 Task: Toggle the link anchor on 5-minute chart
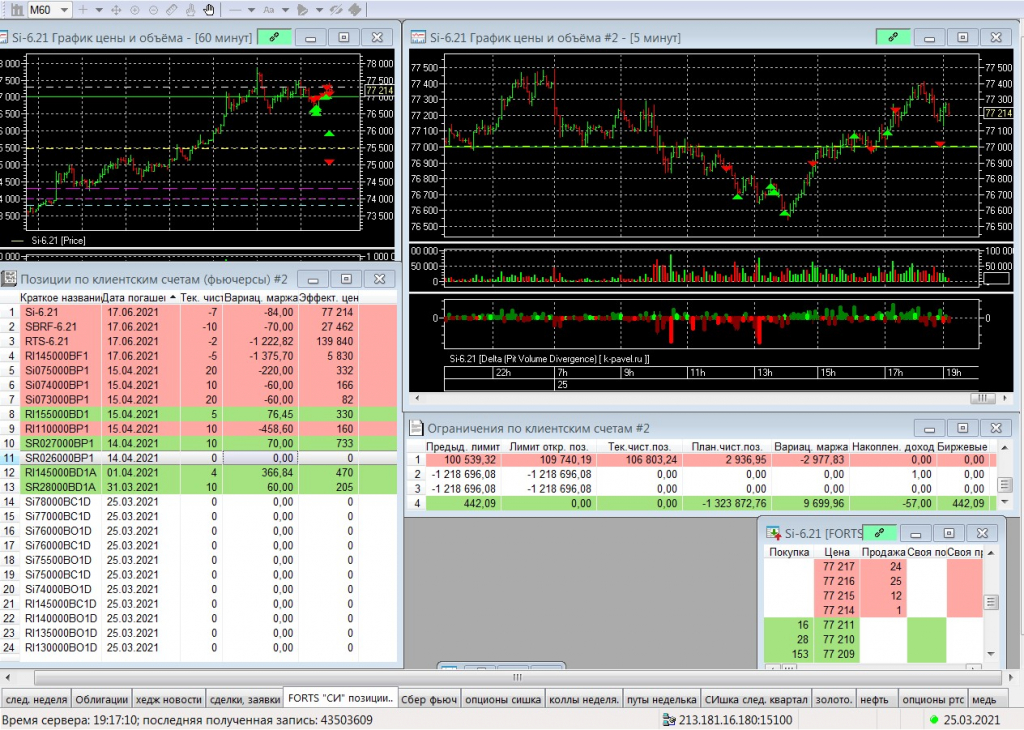click(x=893, y=37)
